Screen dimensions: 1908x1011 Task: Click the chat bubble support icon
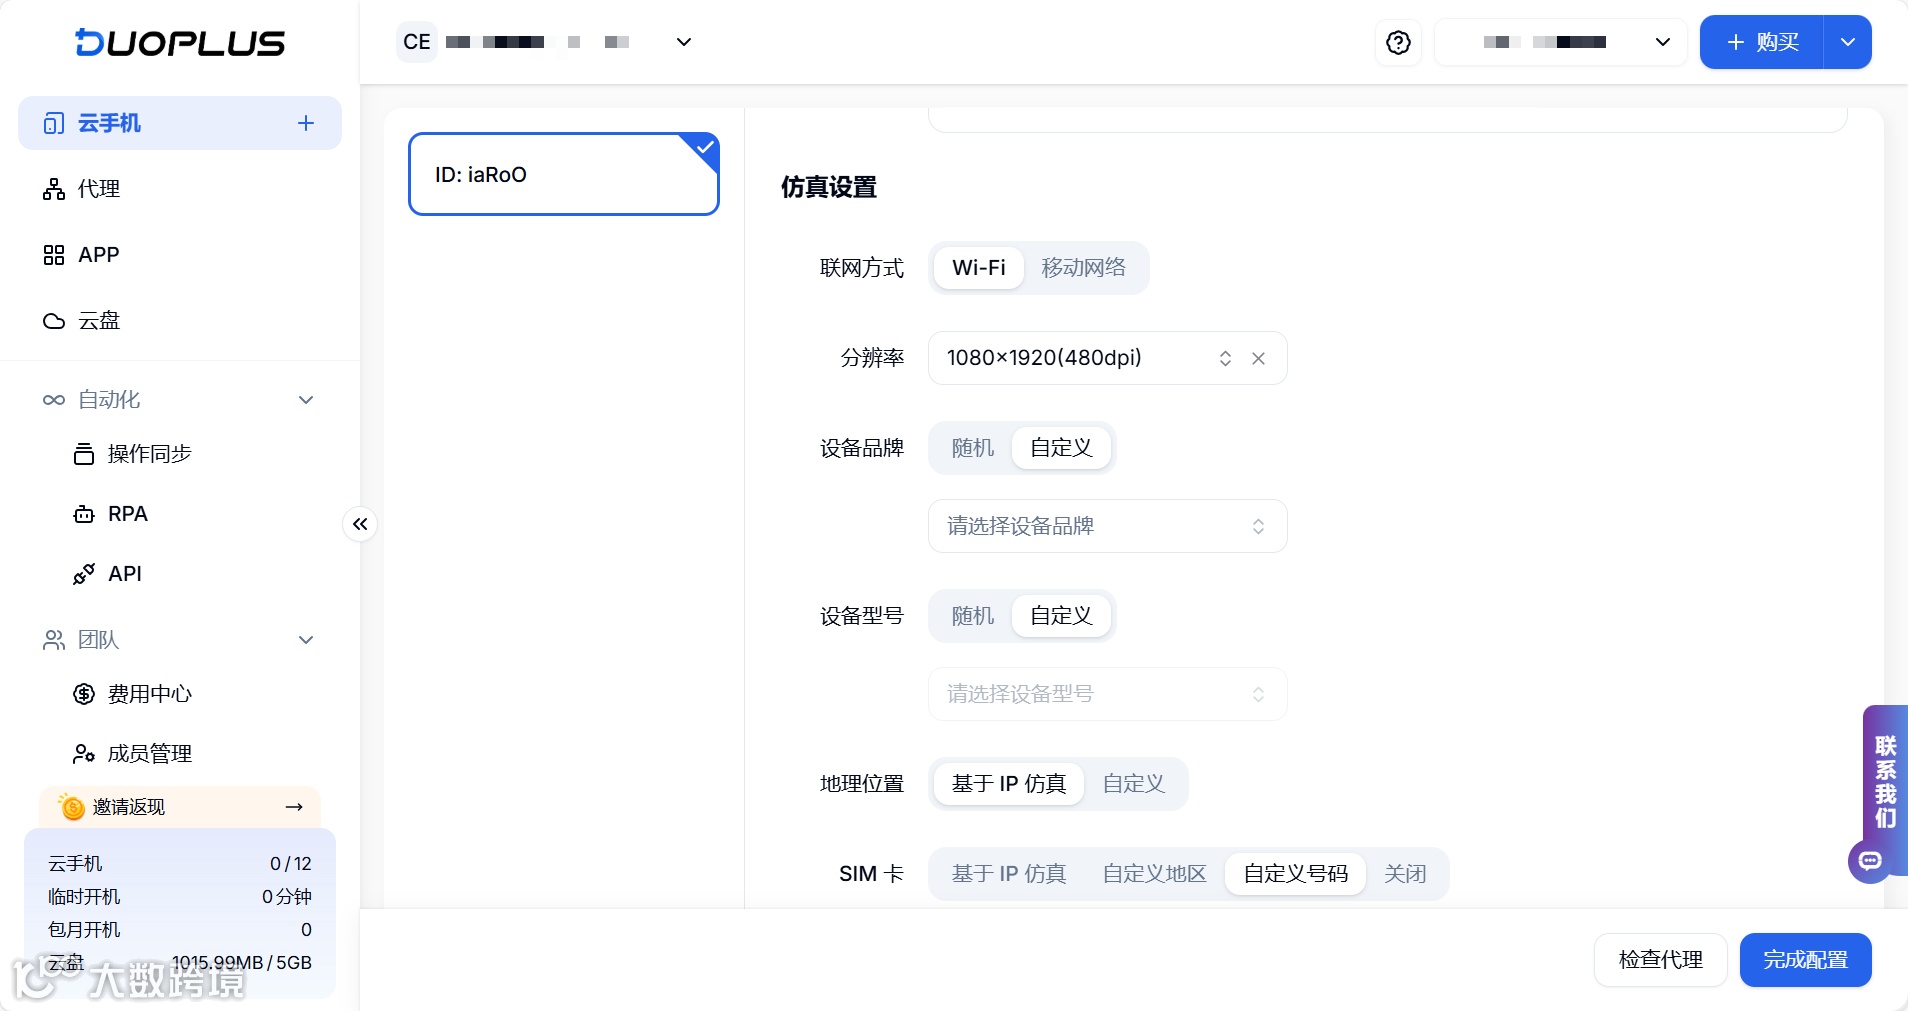coord(1870,861)
